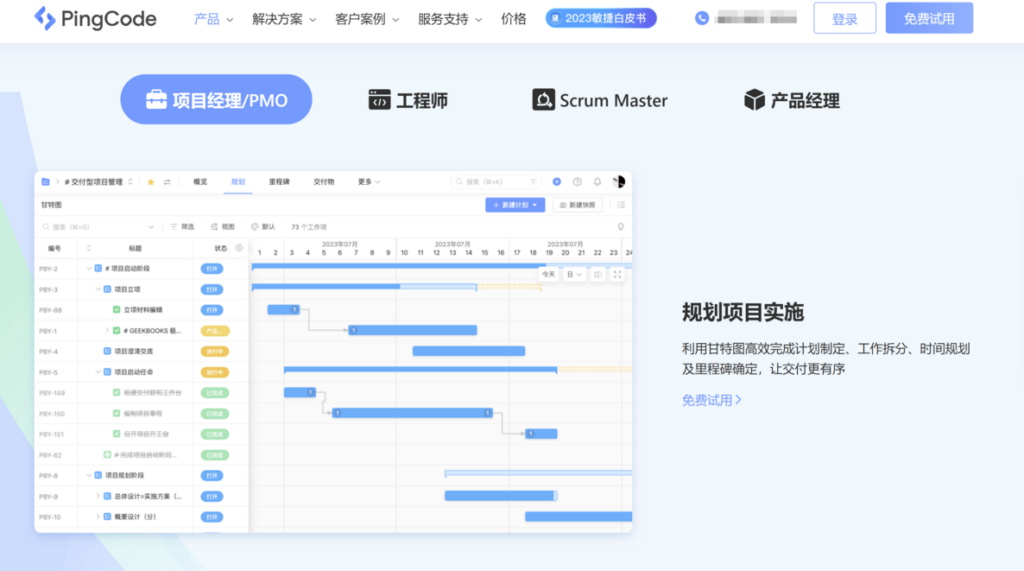1024x571 pixels.
Task: Click the Gantt bar for GEEKBOOKS task
Action: click(x=412, y=330)
